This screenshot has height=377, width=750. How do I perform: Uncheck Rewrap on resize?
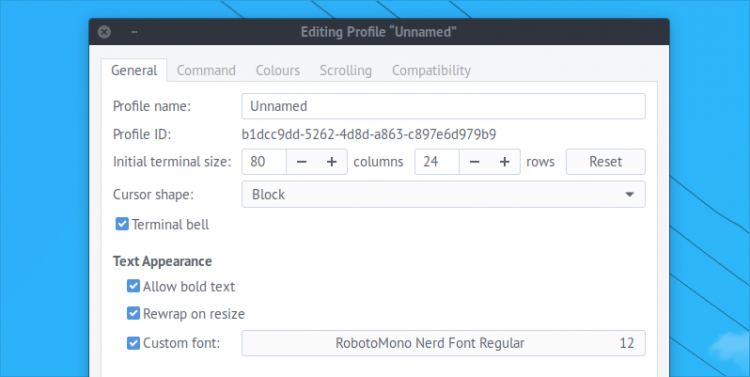tap(133, 313)
